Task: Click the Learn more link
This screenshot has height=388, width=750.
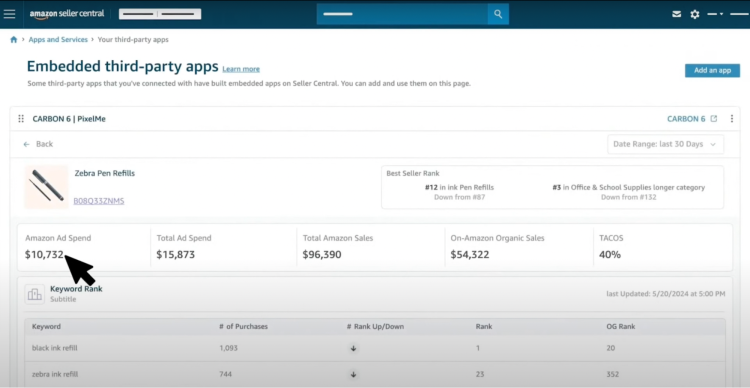Action: click(x=241, y=69)
